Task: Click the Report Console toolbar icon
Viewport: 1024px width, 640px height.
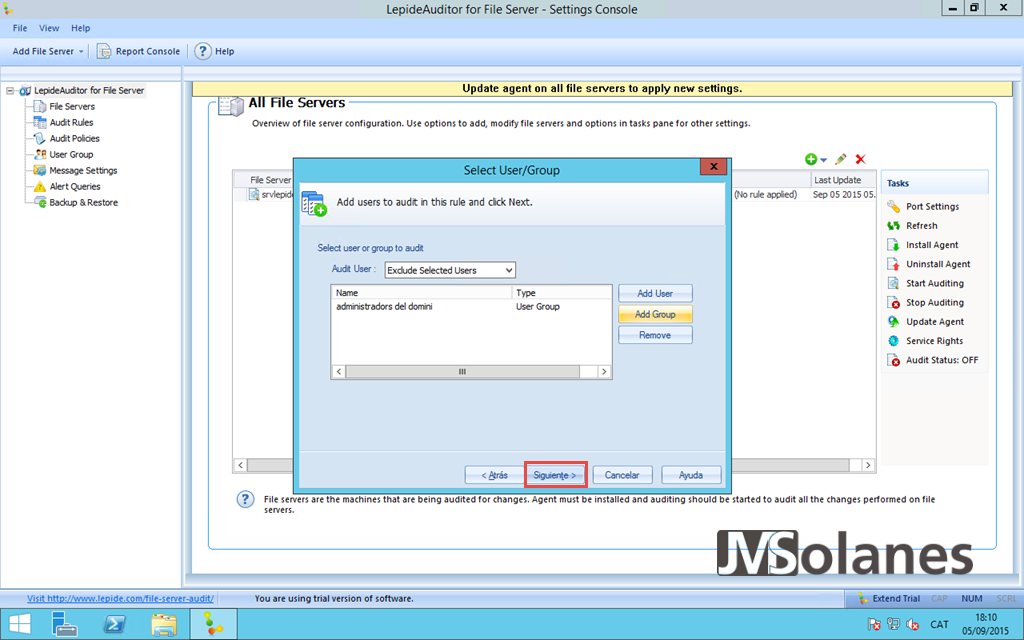Action: click(104, 51)
